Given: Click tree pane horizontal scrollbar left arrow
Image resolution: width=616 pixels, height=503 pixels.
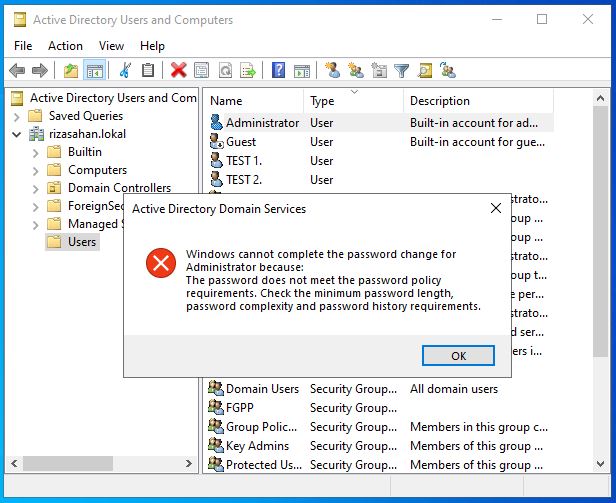Looking at the screenshot, I should click(x=15, y=463).
